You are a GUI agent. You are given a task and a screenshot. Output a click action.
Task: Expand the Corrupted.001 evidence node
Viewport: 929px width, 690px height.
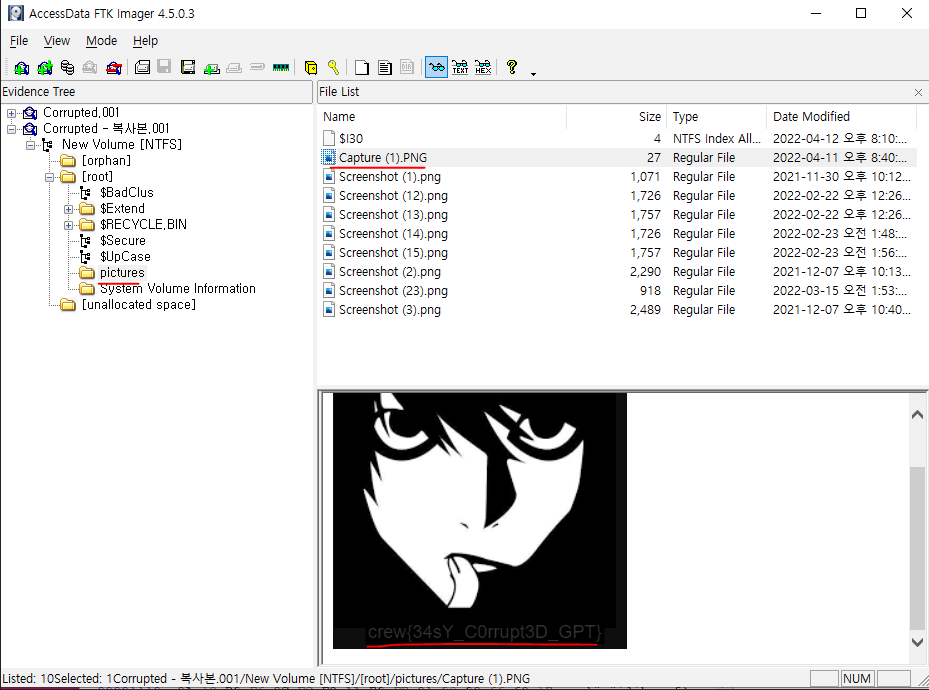tap(11, 113)
